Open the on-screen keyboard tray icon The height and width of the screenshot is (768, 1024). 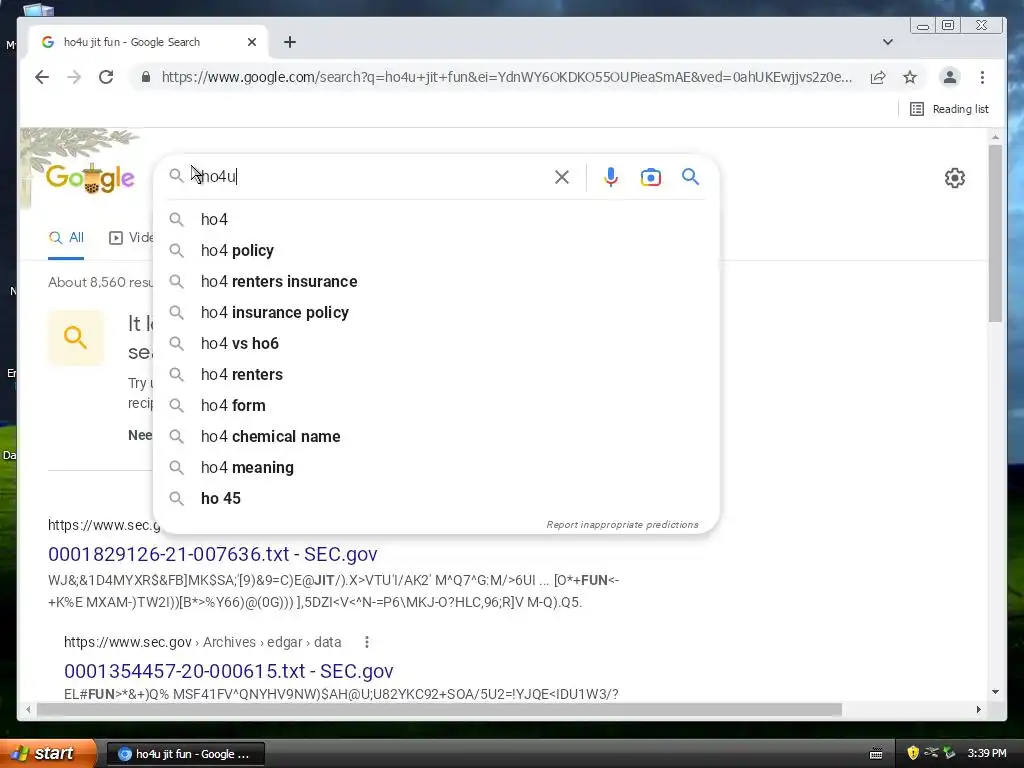pos(876,754)
